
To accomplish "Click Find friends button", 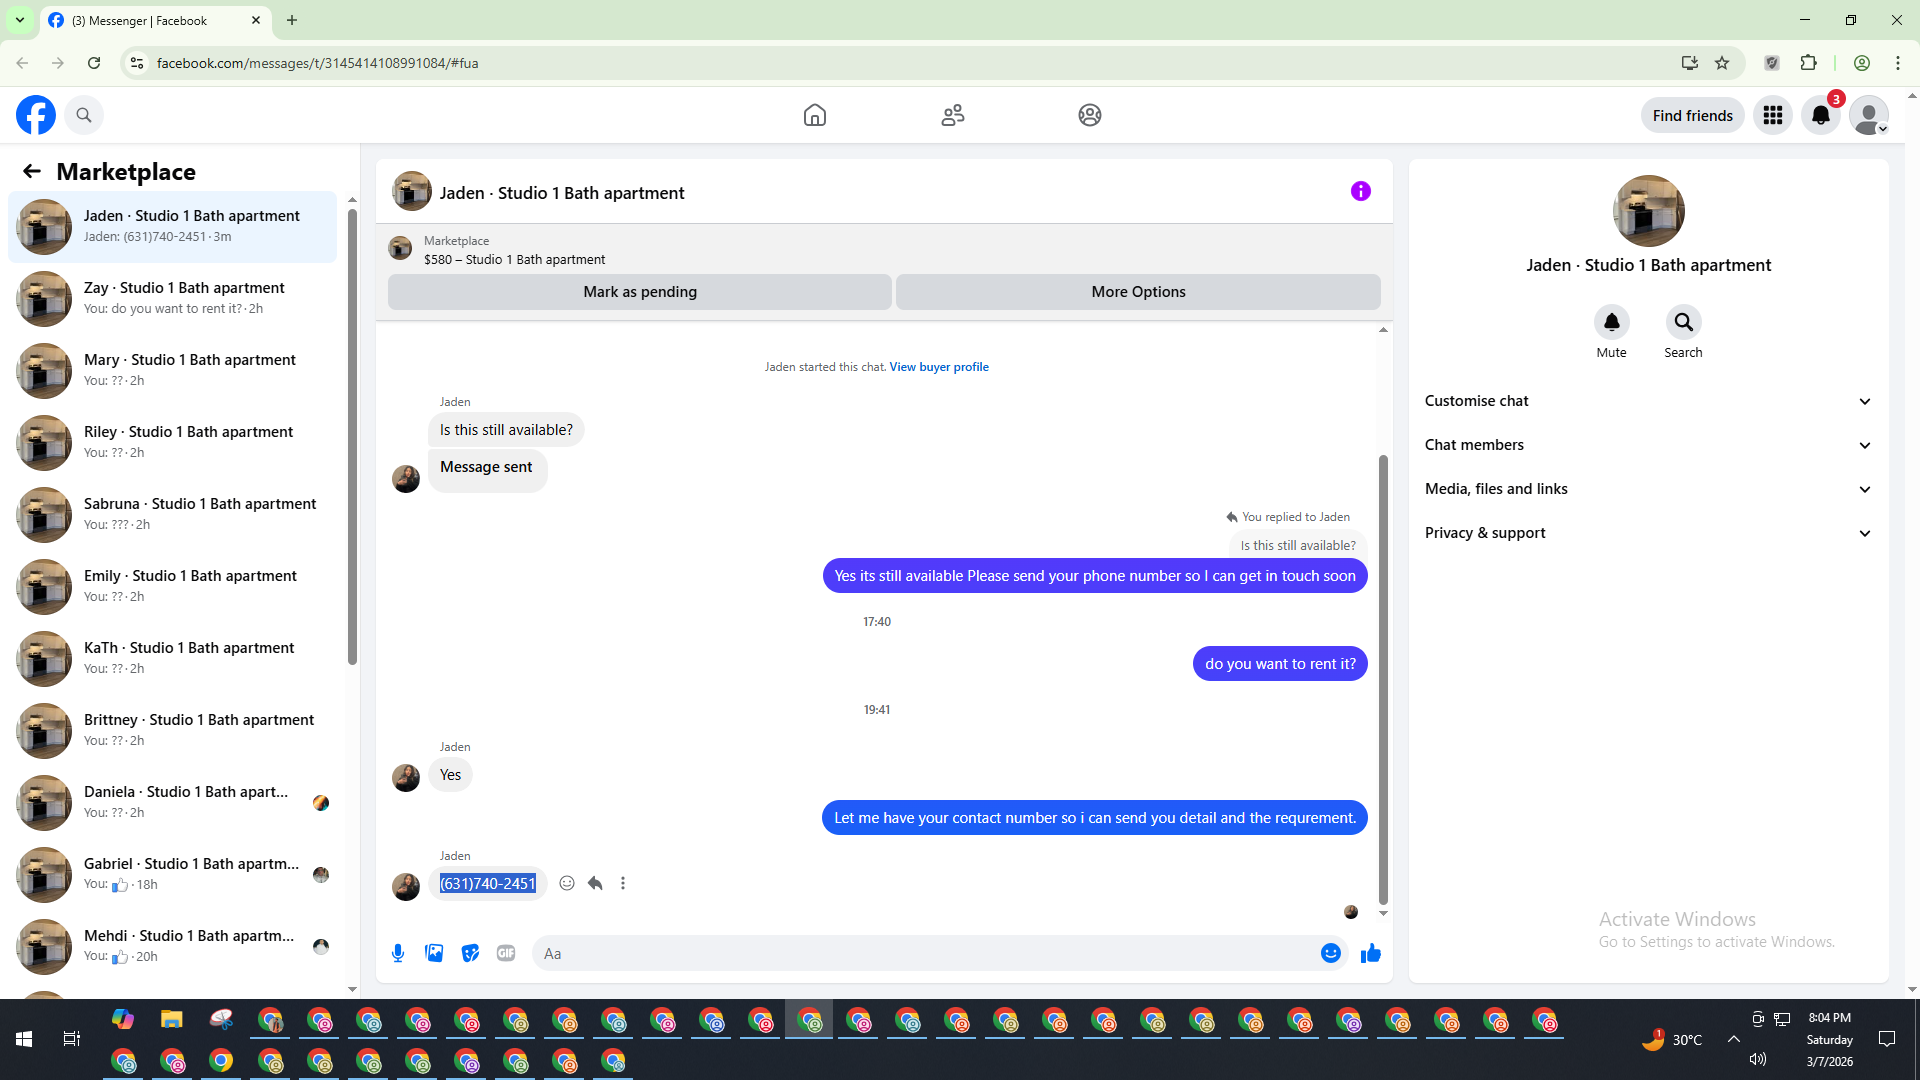I will 1693,115.
